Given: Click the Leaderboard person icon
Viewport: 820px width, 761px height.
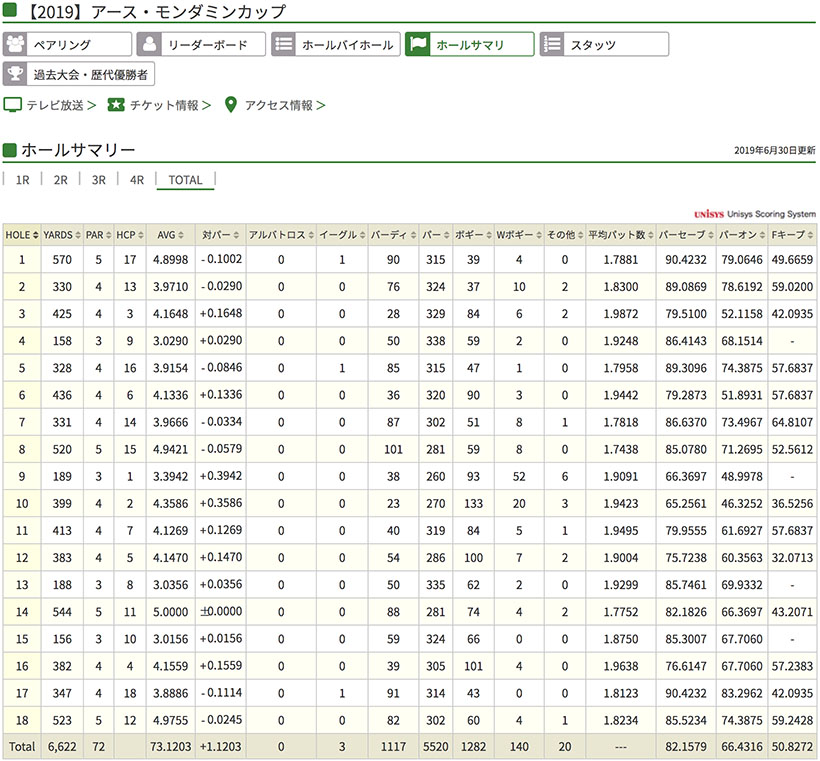Looking at the screenshot, I should [149, 45].
